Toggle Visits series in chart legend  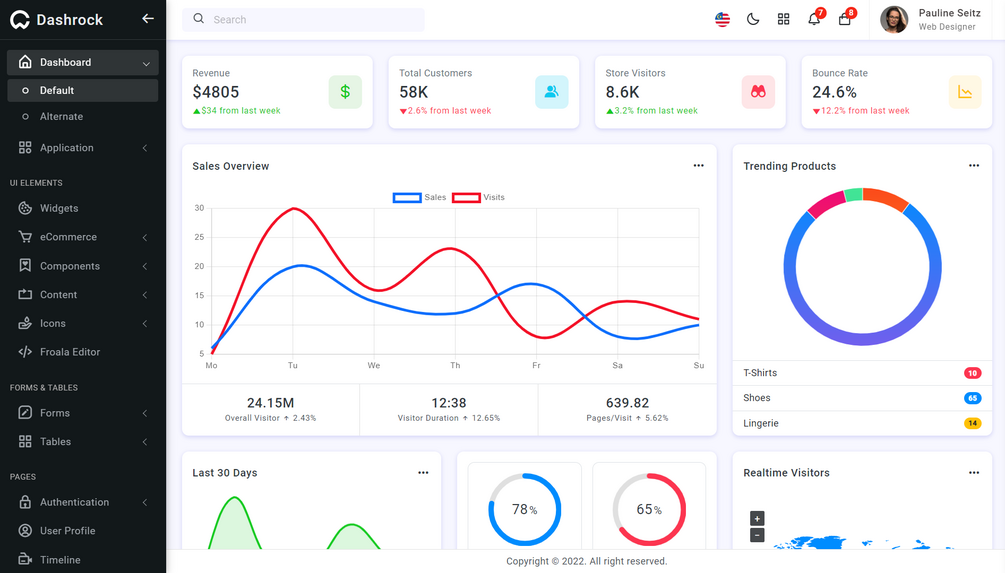pyautogui.click(x=478, y=197)
